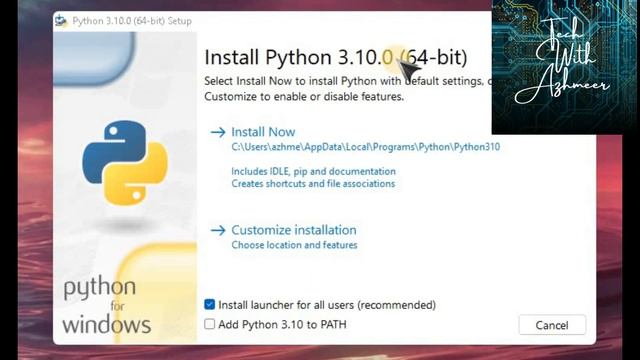Image resolution: width=640 pixels, height=360 pixels.
Task: Click 'Includes IDLE, pip and documentation' text
Action: [313, 171]
